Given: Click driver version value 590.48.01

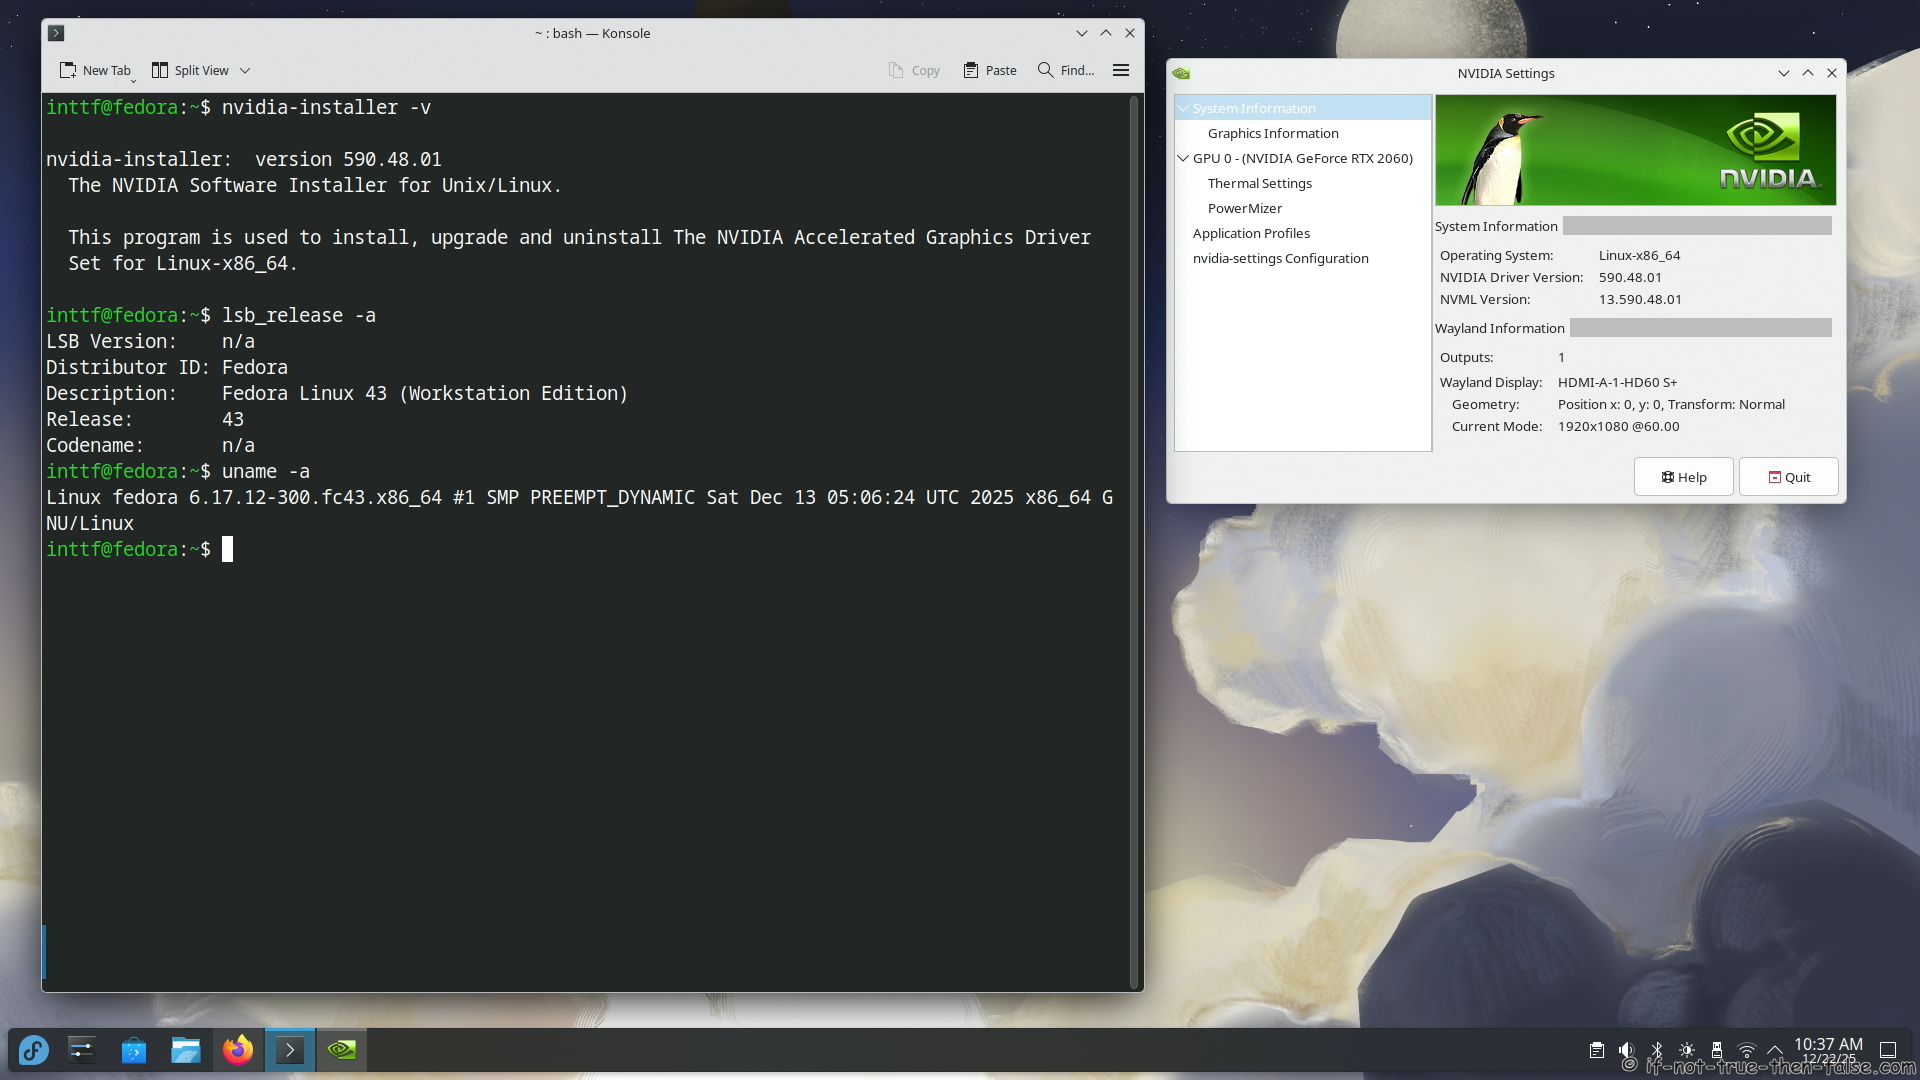Looking at the screenshot, I should click(x=1630, y=277).
